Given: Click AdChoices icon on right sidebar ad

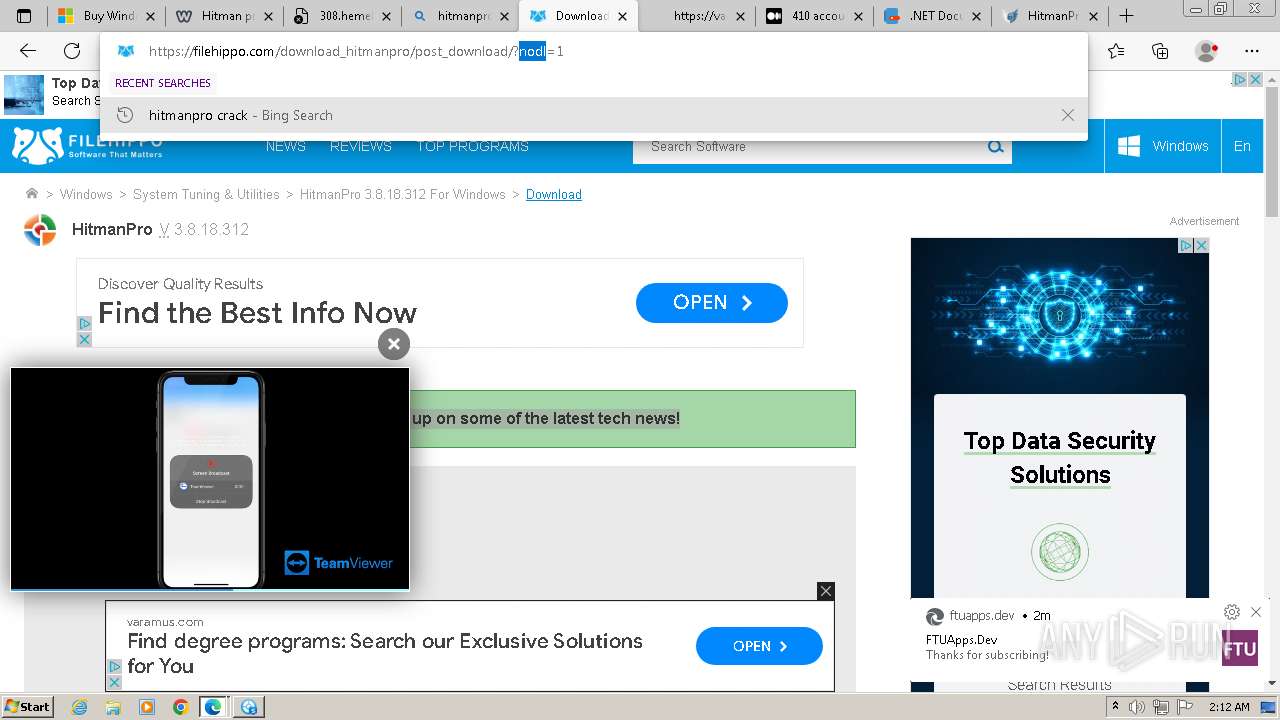Looking at the screenshot, I should 1186,245.
